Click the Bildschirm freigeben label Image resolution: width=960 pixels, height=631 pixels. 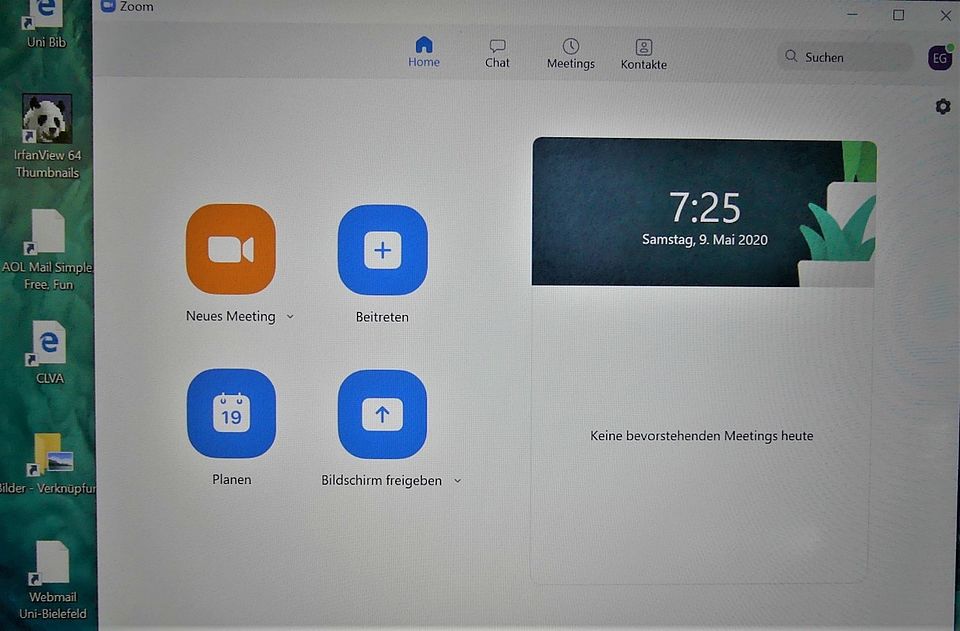(x=381, y=480)
